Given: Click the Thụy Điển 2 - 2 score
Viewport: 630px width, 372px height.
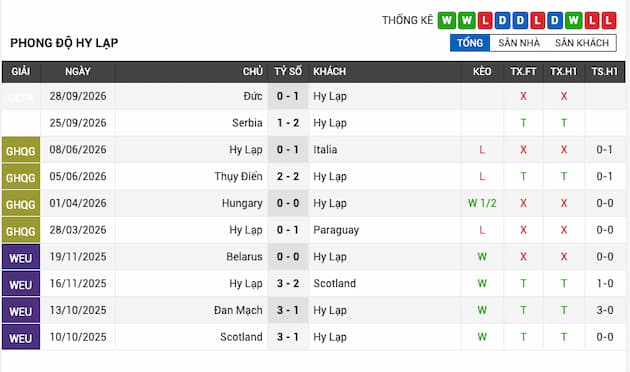Looking at the screenshot, I should click(x=288, y=176).
